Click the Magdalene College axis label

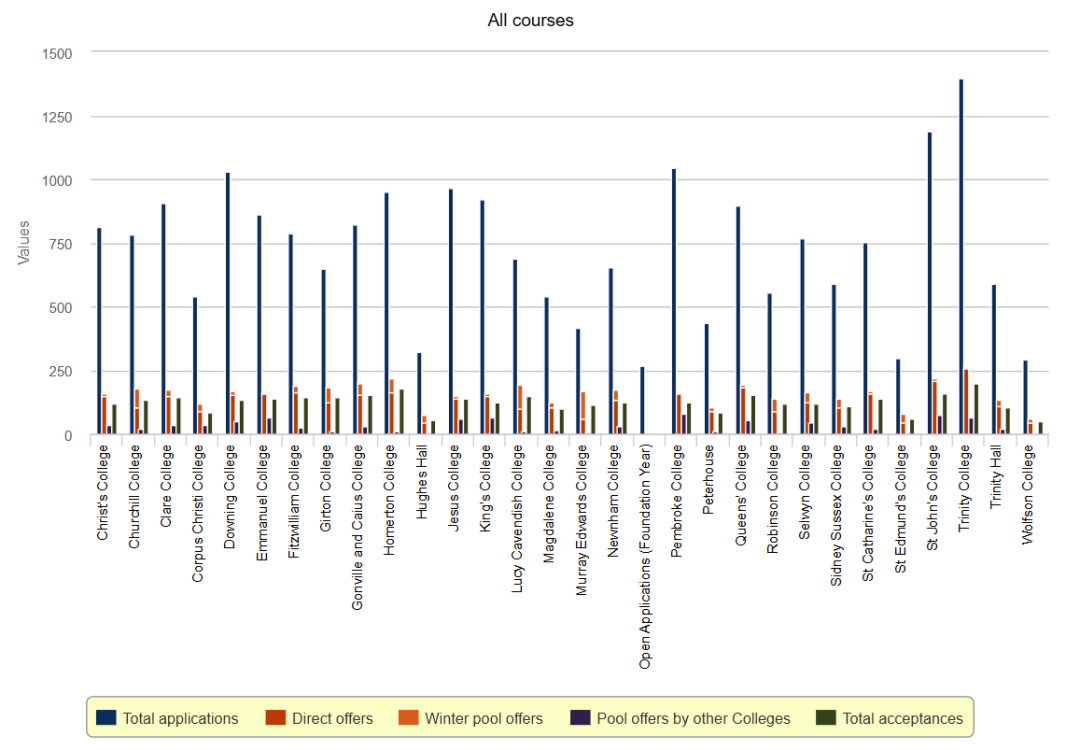[x=549, y=503]
